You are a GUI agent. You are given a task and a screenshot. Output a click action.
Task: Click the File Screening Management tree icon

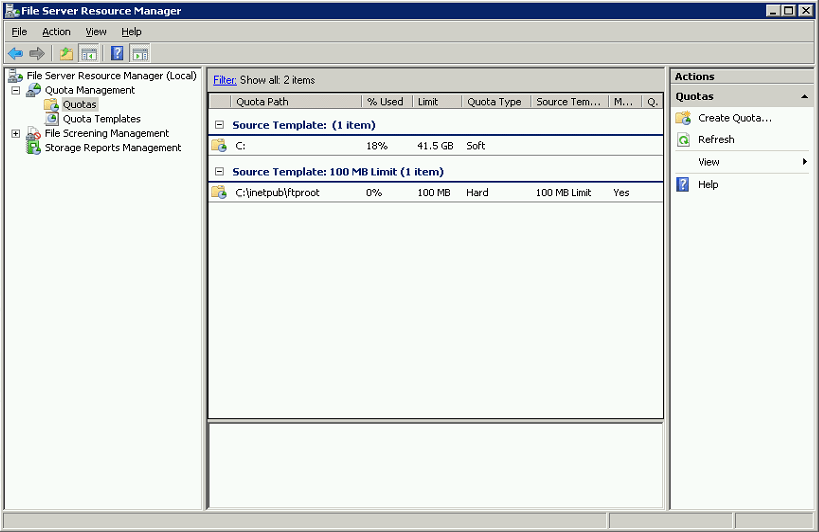point(33,134)
